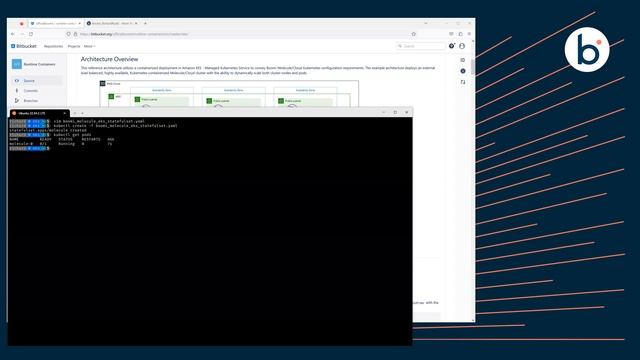Click the kubectl create -f command line

click(116, 126)
